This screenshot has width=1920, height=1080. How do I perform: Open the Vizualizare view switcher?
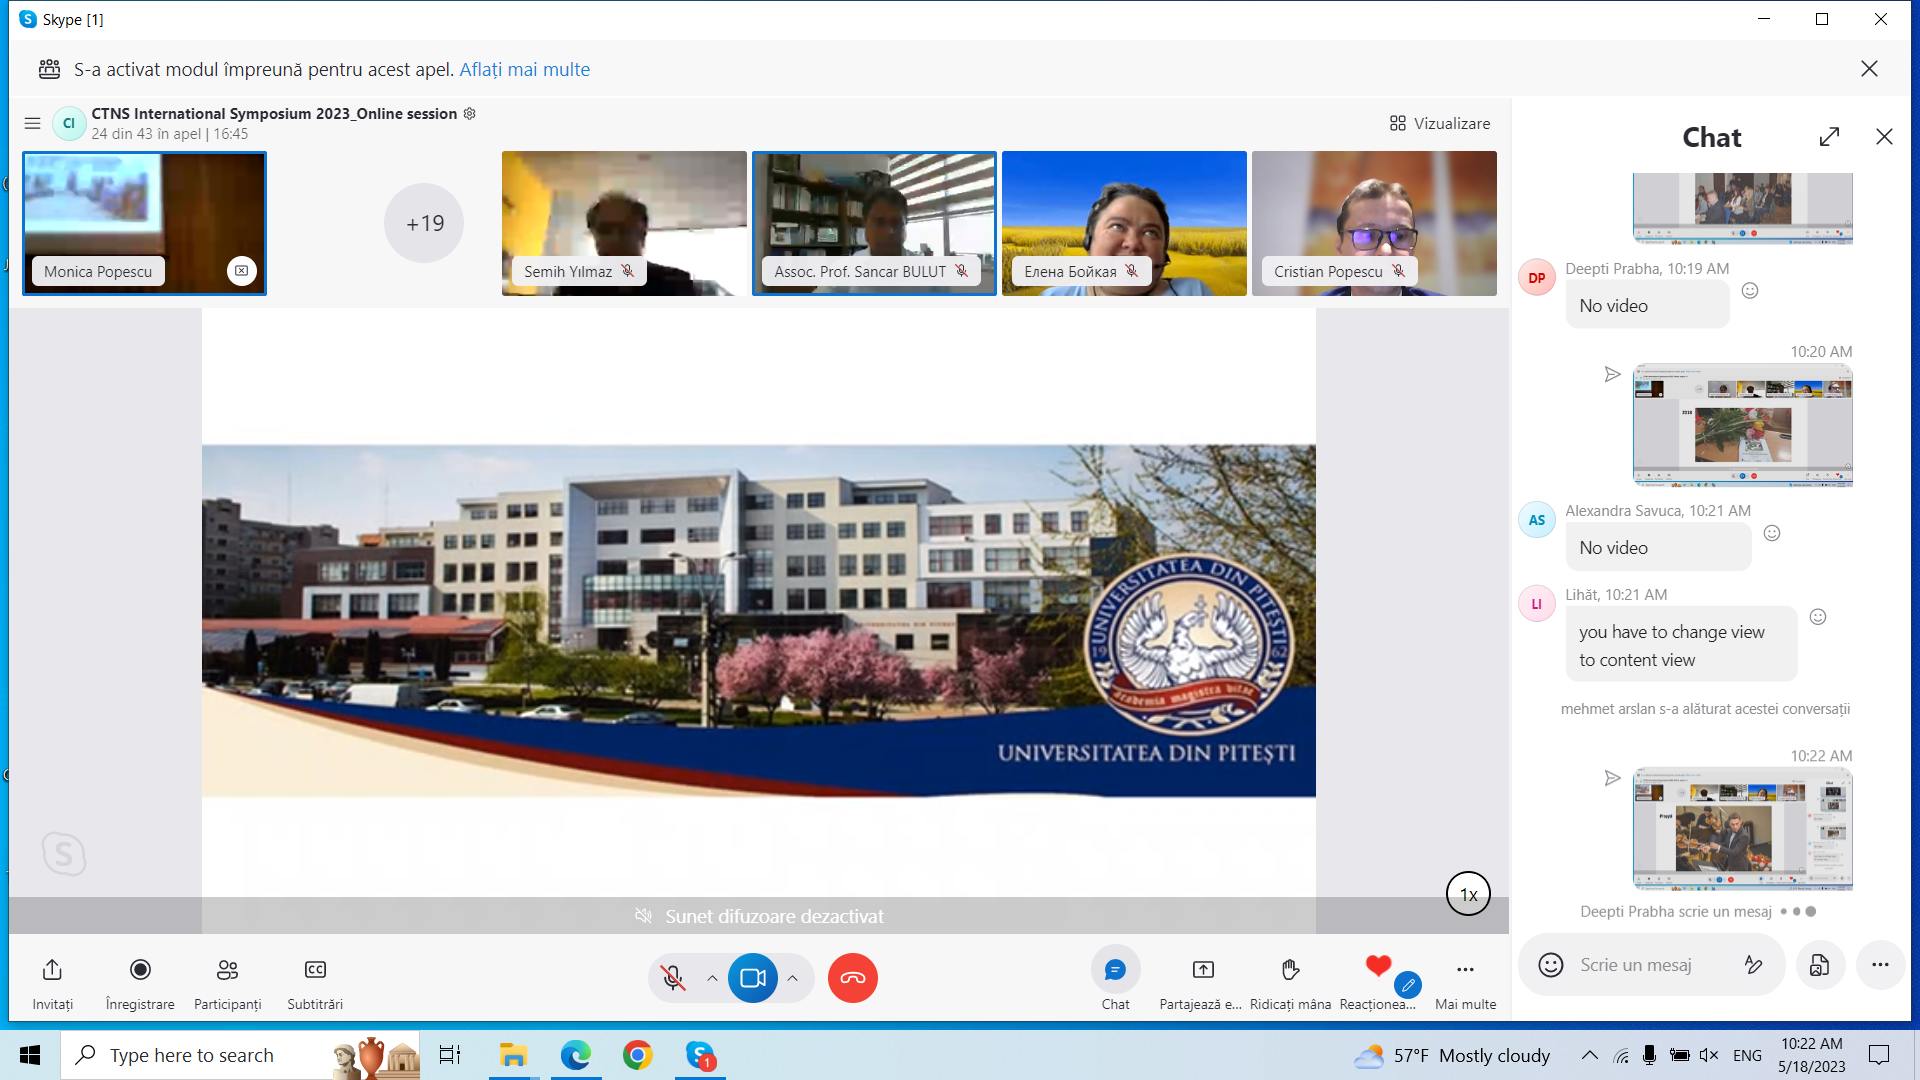1439,123
